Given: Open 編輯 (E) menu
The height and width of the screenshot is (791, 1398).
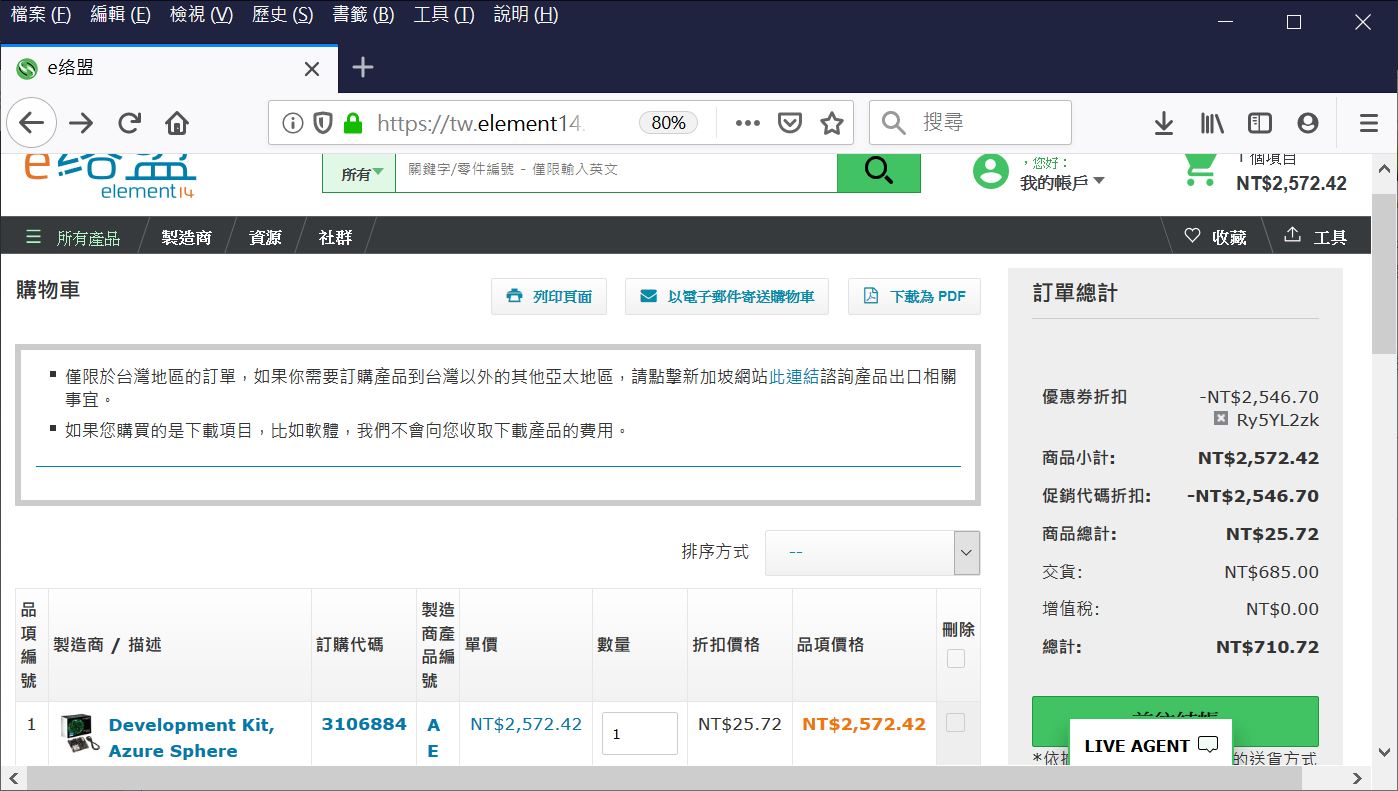Looking at the screenshot, I should point(120,15).
